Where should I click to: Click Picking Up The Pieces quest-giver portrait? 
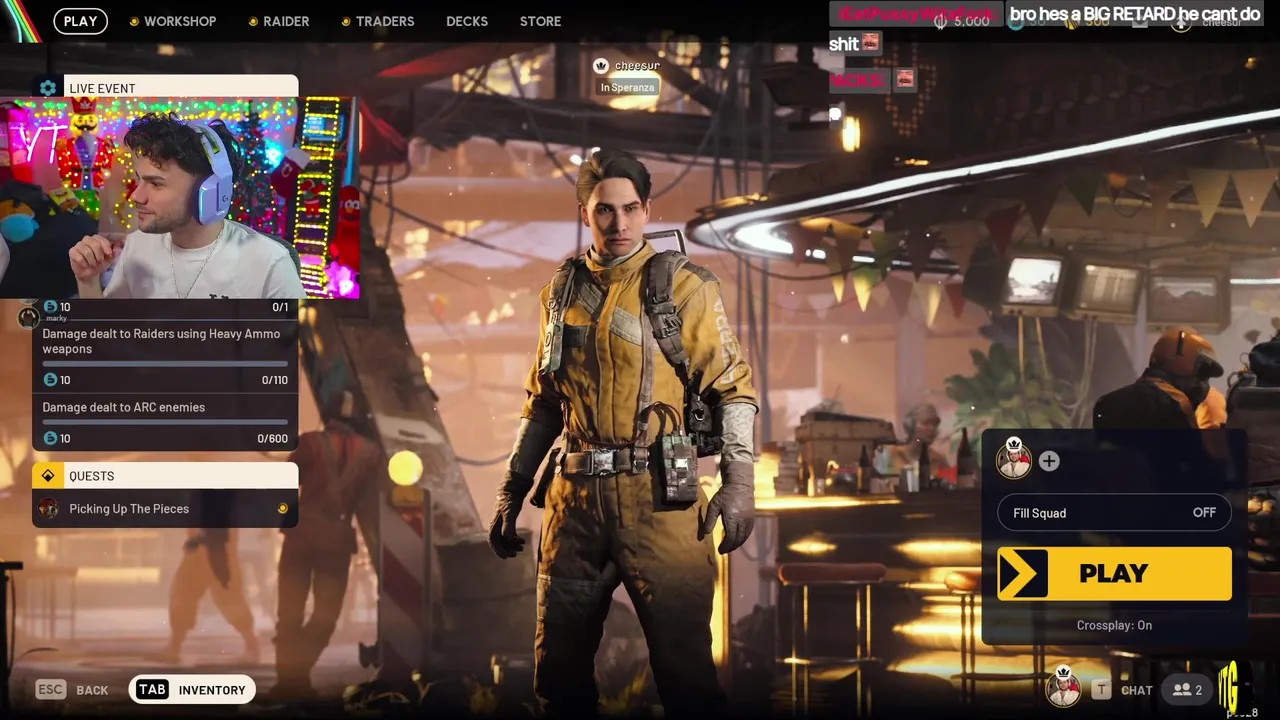pos(49,509)
